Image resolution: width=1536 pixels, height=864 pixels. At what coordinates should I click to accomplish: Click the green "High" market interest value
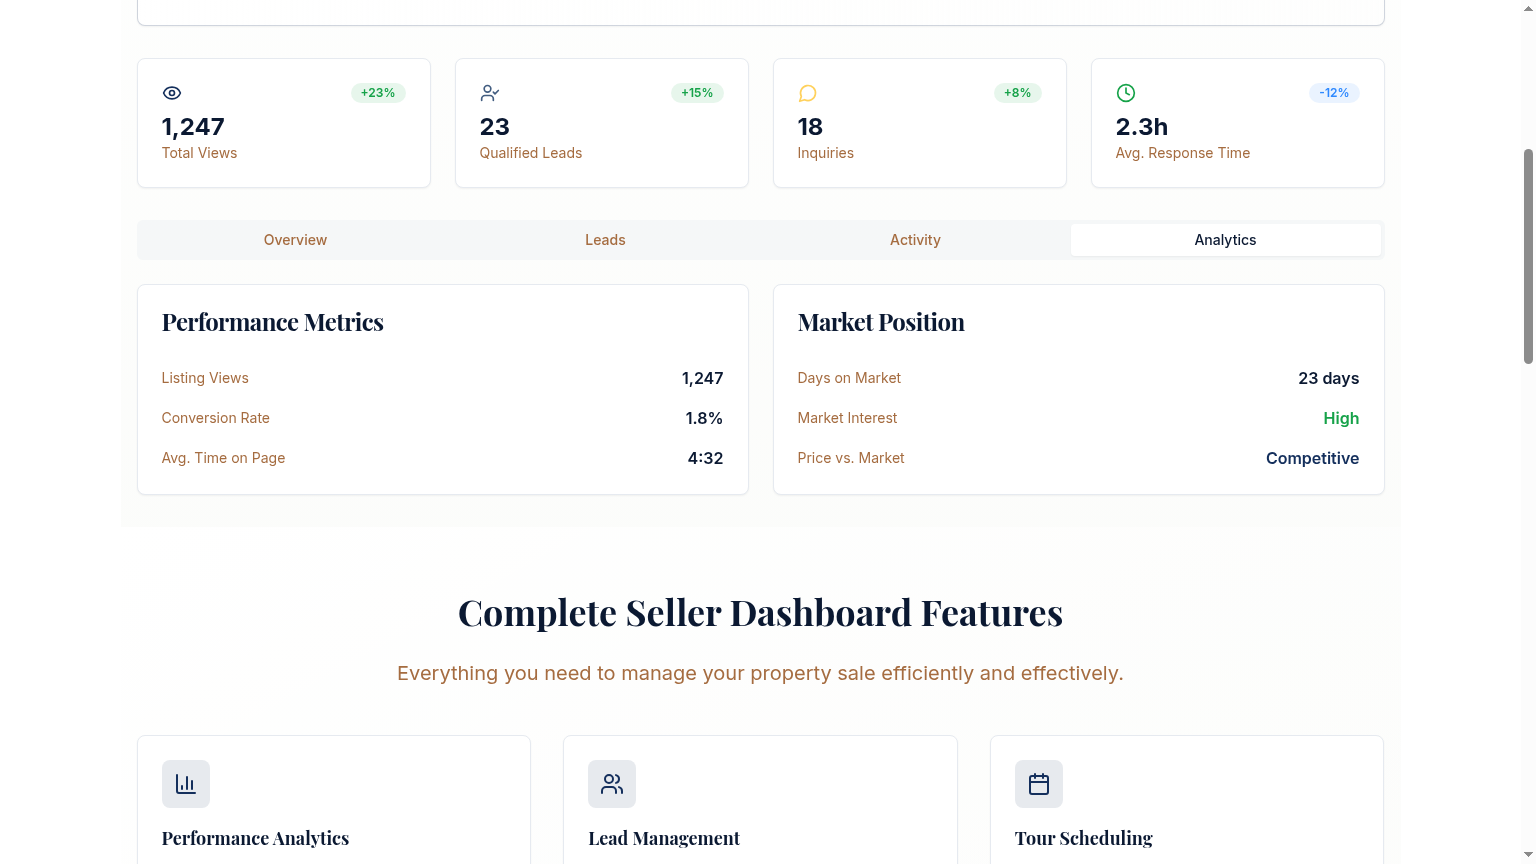click(x=1341, y=418)
